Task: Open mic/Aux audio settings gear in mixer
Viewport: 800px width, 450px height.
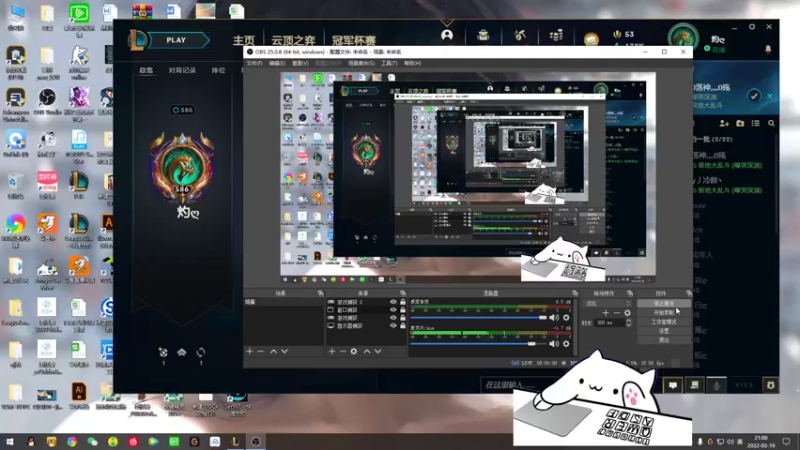Action: 566,344
